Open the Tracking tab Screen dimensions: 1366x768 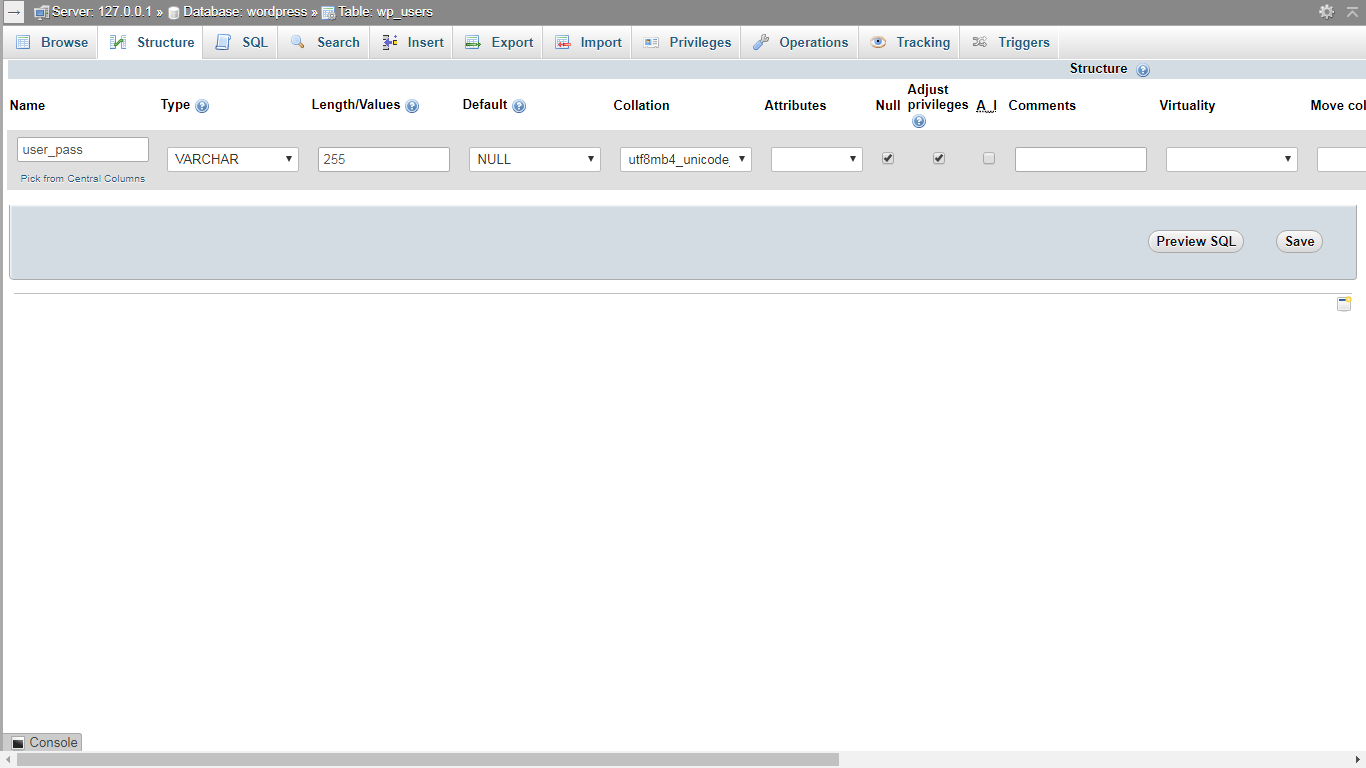coord(910,42)
